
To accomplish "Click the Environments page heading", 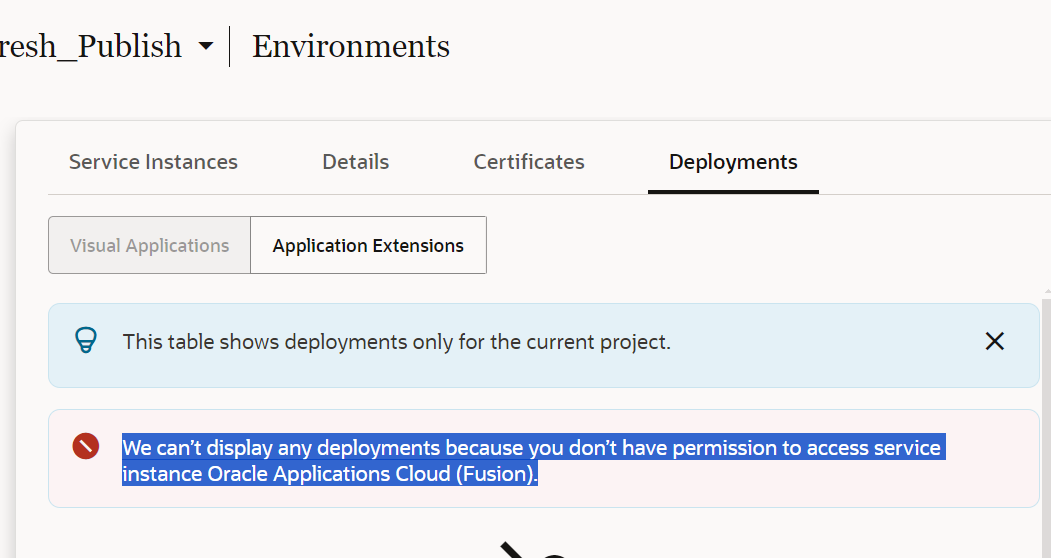I will pos(351,46).
